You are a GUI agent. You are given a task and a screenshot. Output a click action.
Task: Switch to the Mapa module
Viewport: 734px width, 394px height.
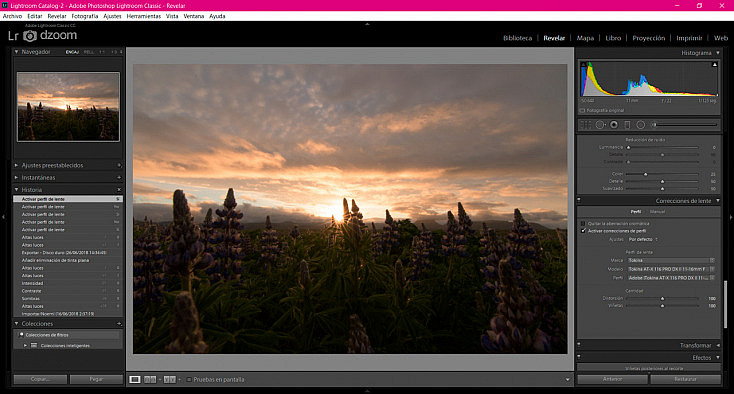coord(585,38)
